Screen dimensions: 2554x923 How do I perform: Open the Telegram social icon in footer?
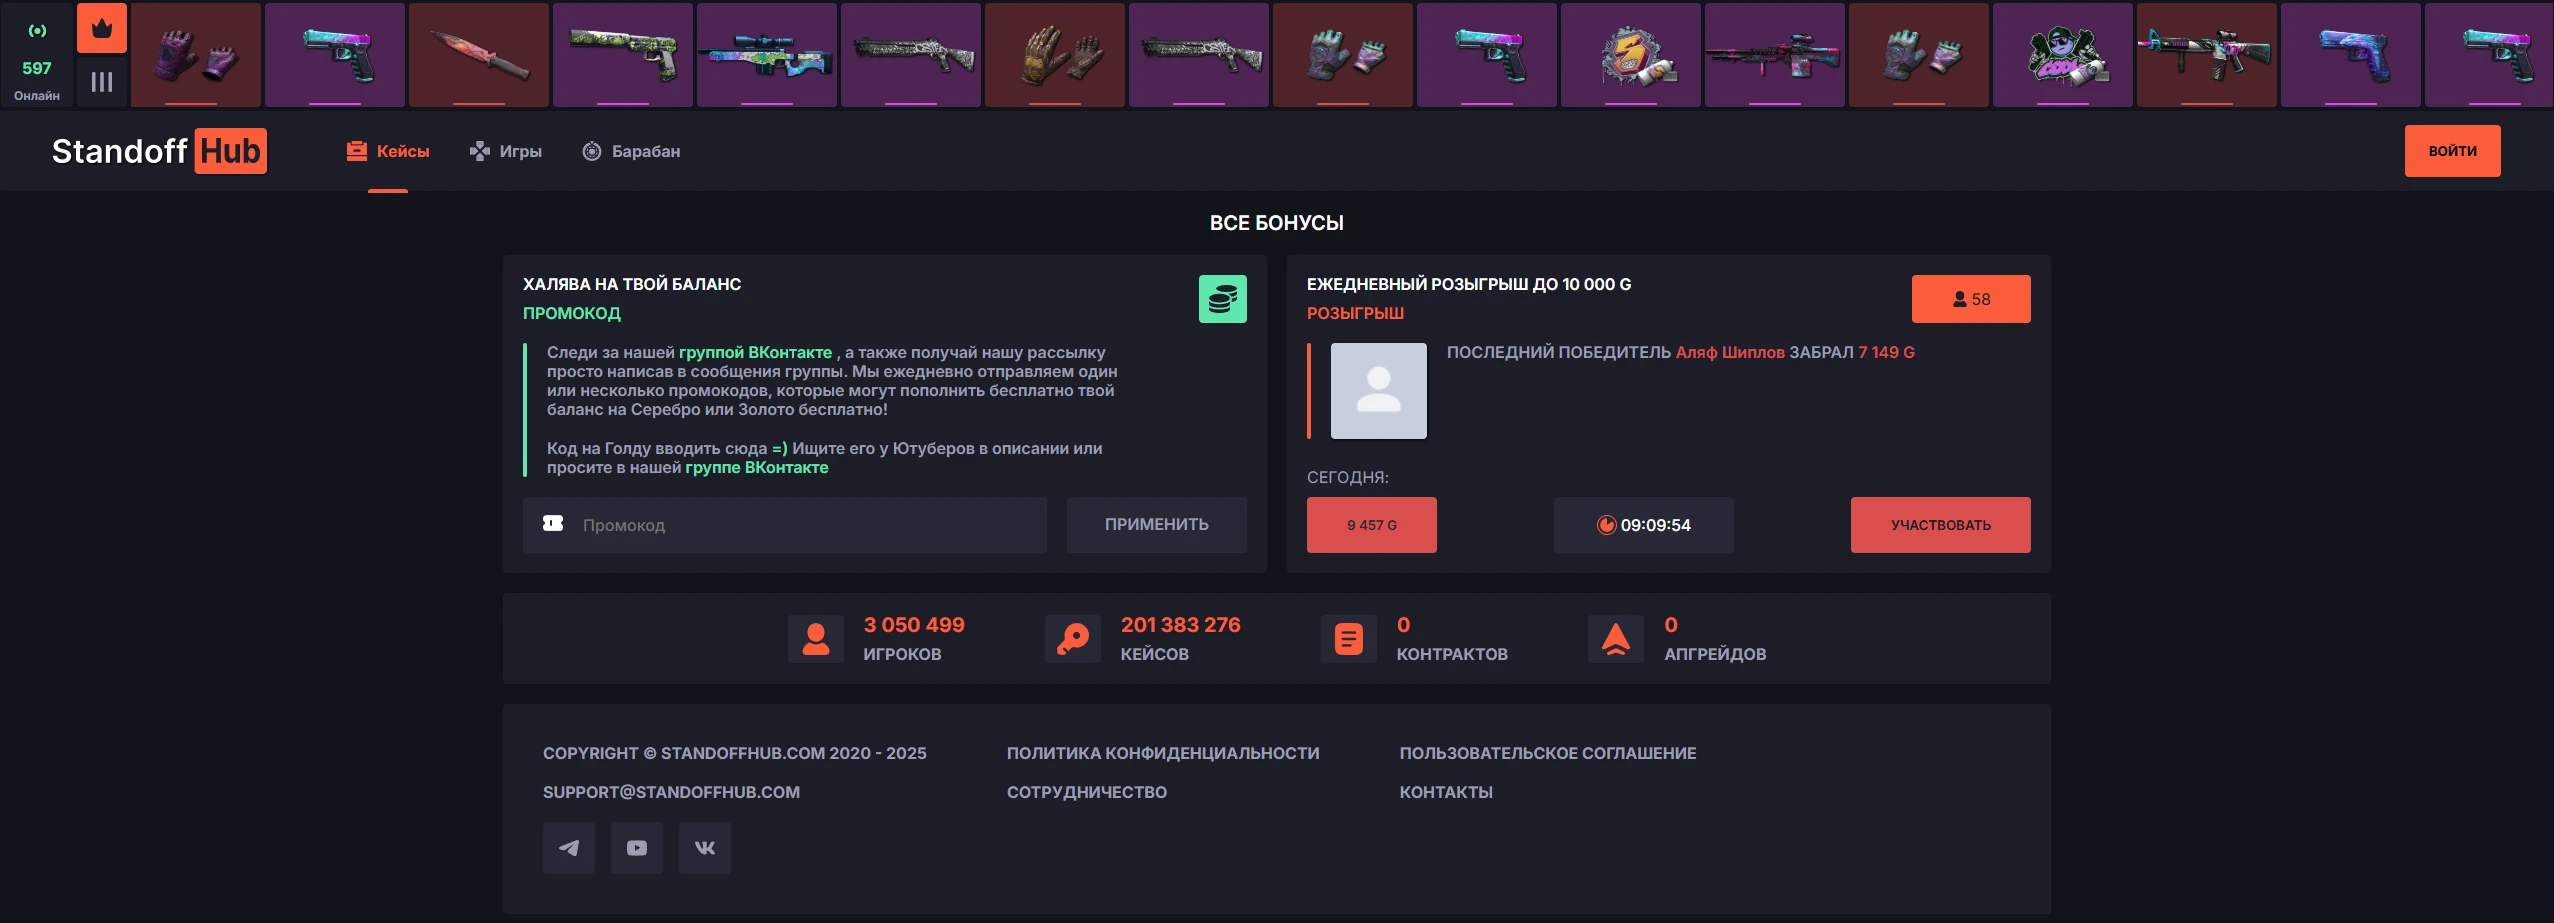pos(569,848)
